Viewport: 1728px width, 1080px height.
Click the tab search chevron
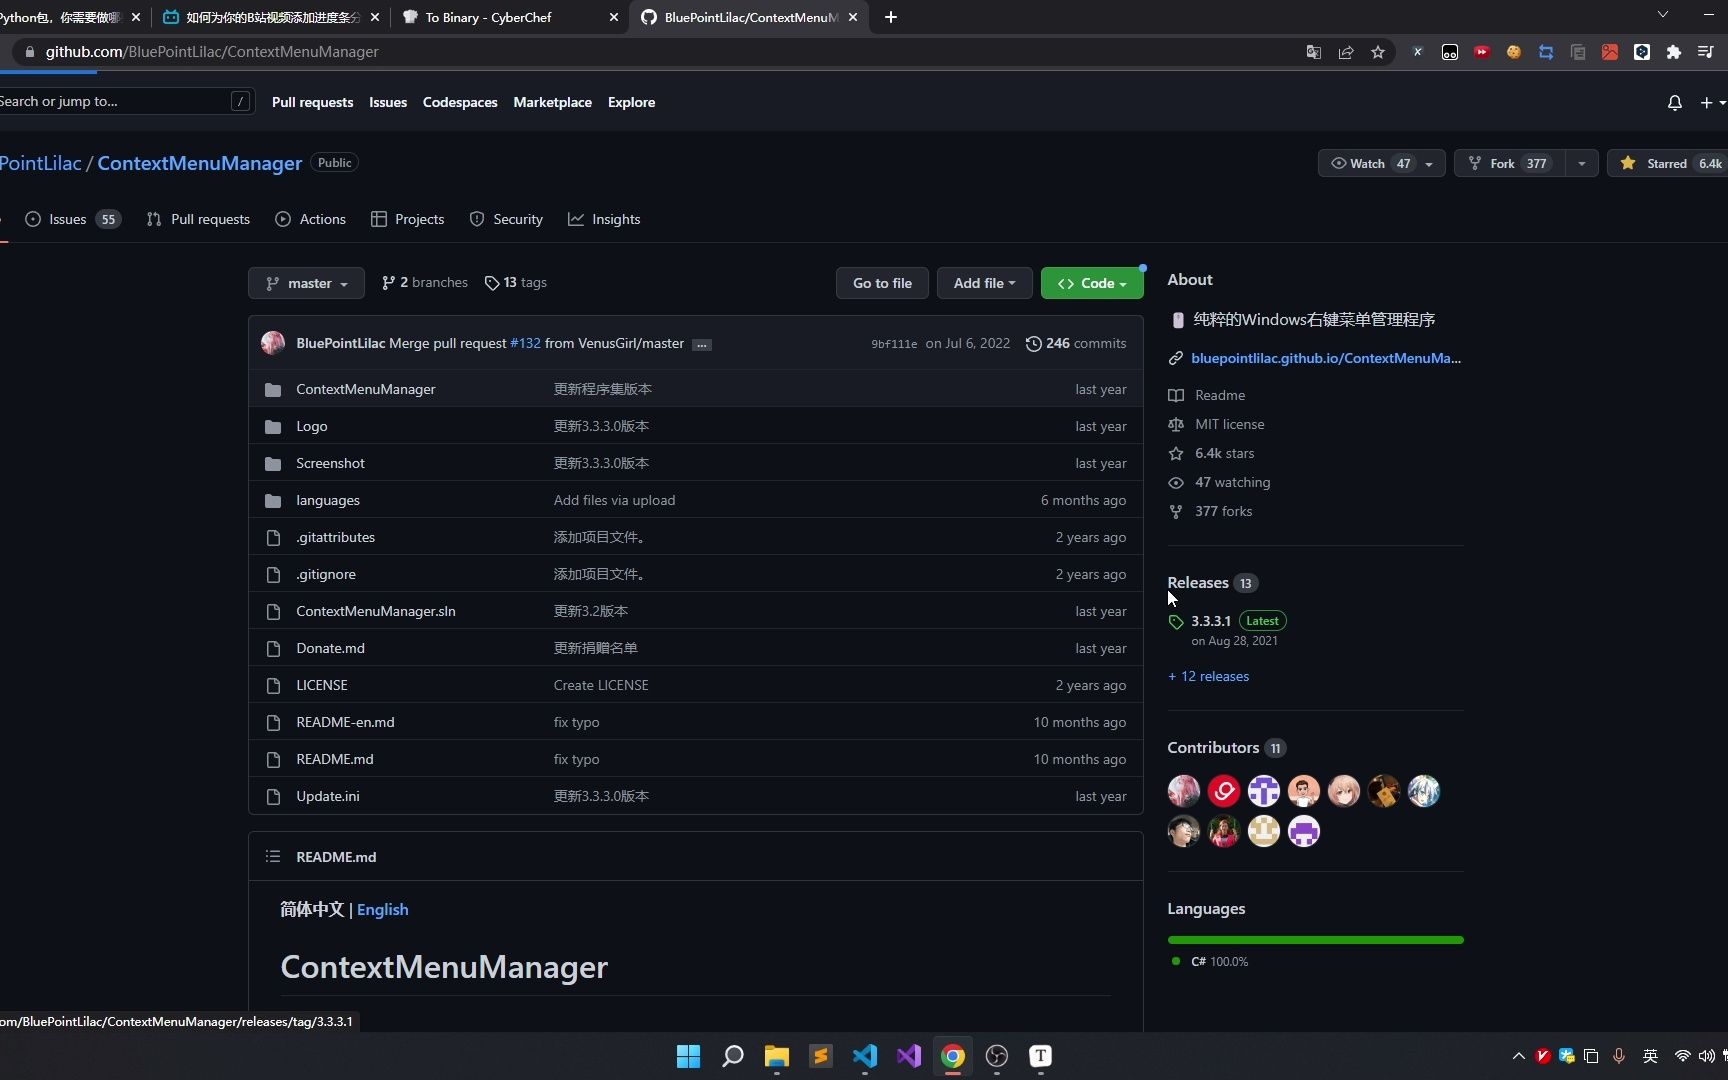pos(1662,14)
